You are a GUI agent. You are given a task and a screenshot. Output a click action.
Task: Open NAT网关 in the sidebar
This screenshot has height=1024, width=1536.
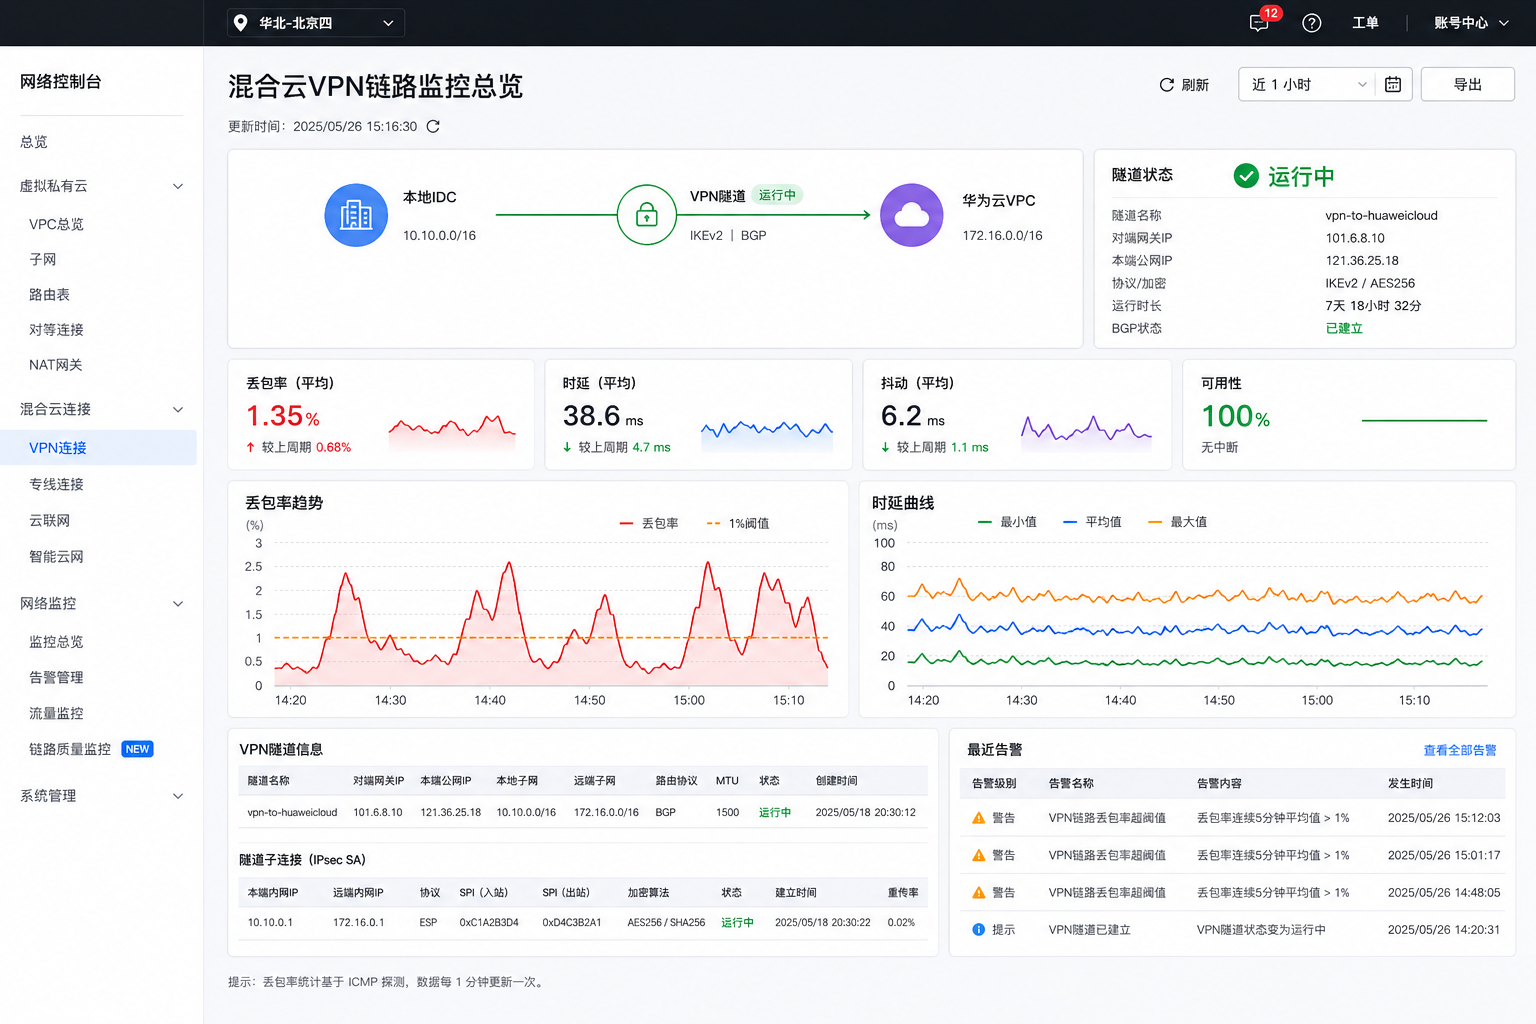pos(55,365)
